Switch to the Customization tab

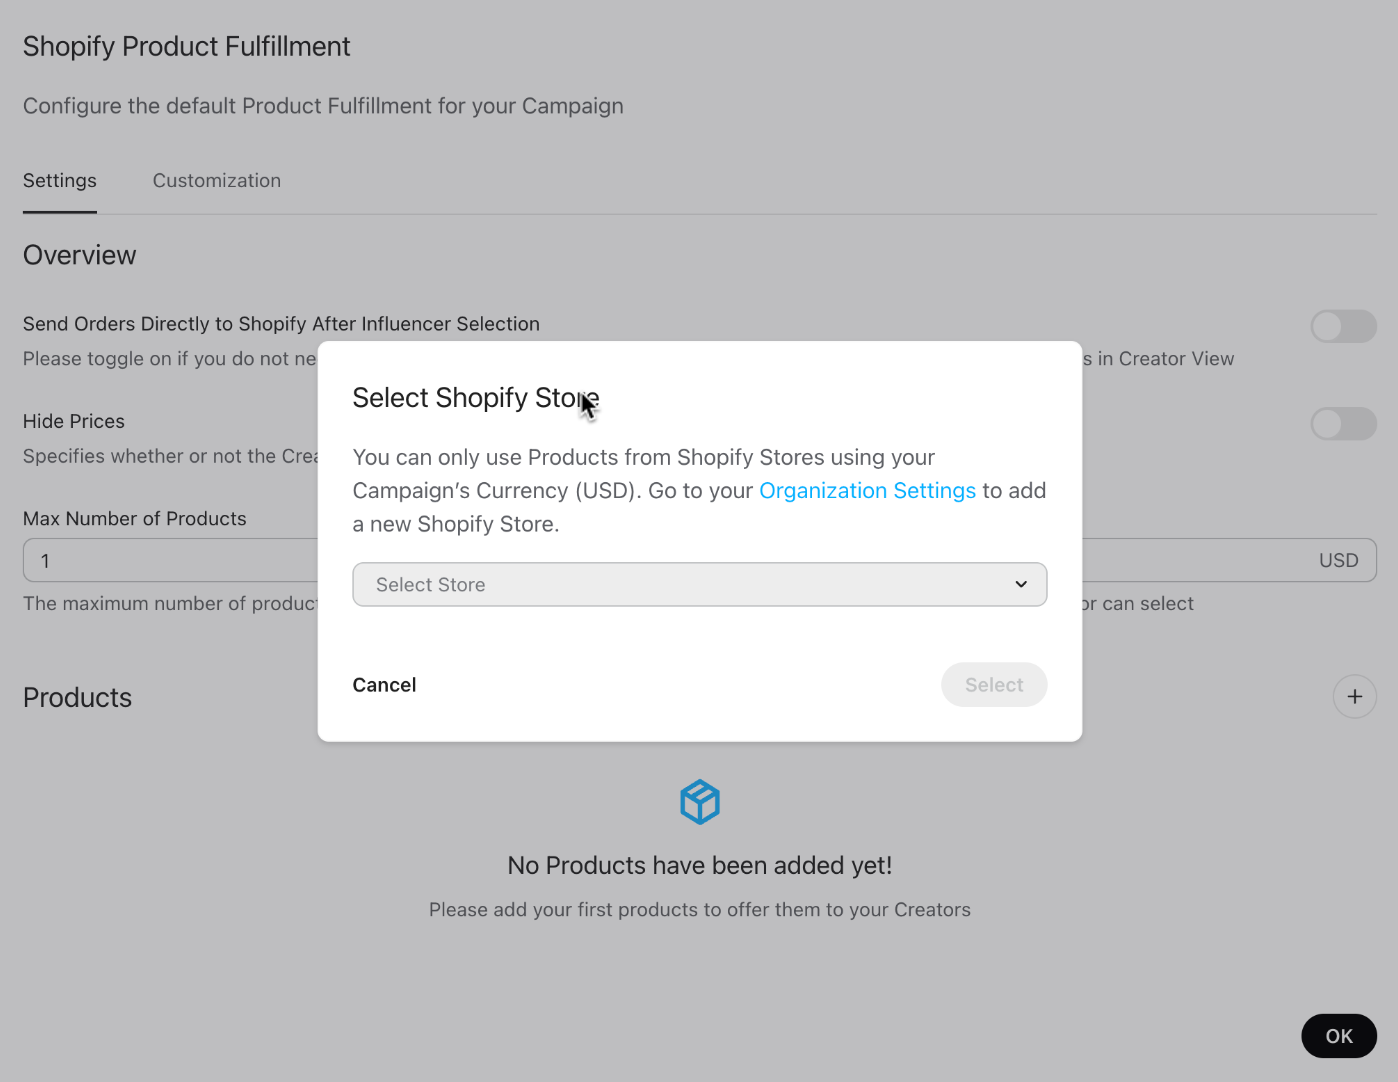coord(217,181)
